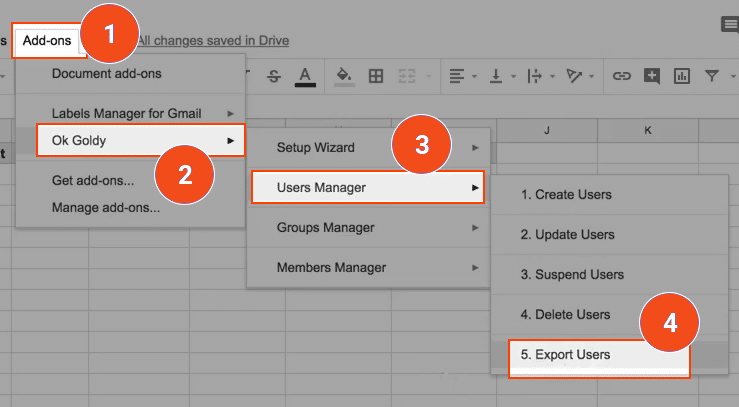
Task: Select 5. Export Users
Action: (x=599, y=356)
